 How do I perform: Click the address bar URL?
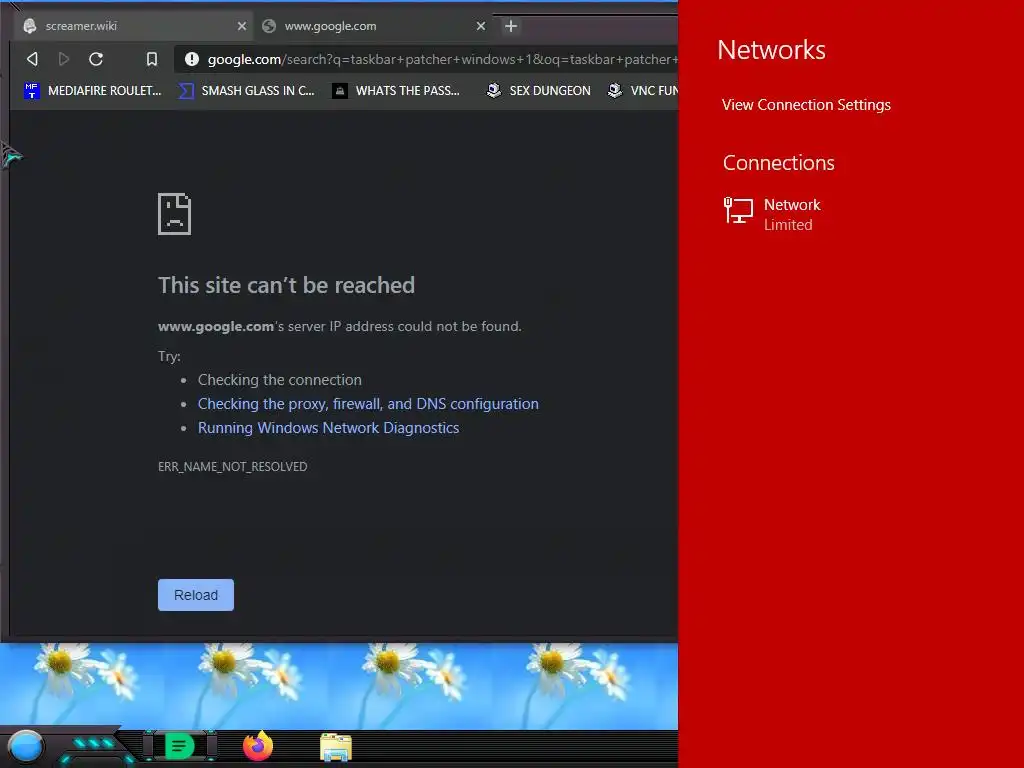[442, 59]
